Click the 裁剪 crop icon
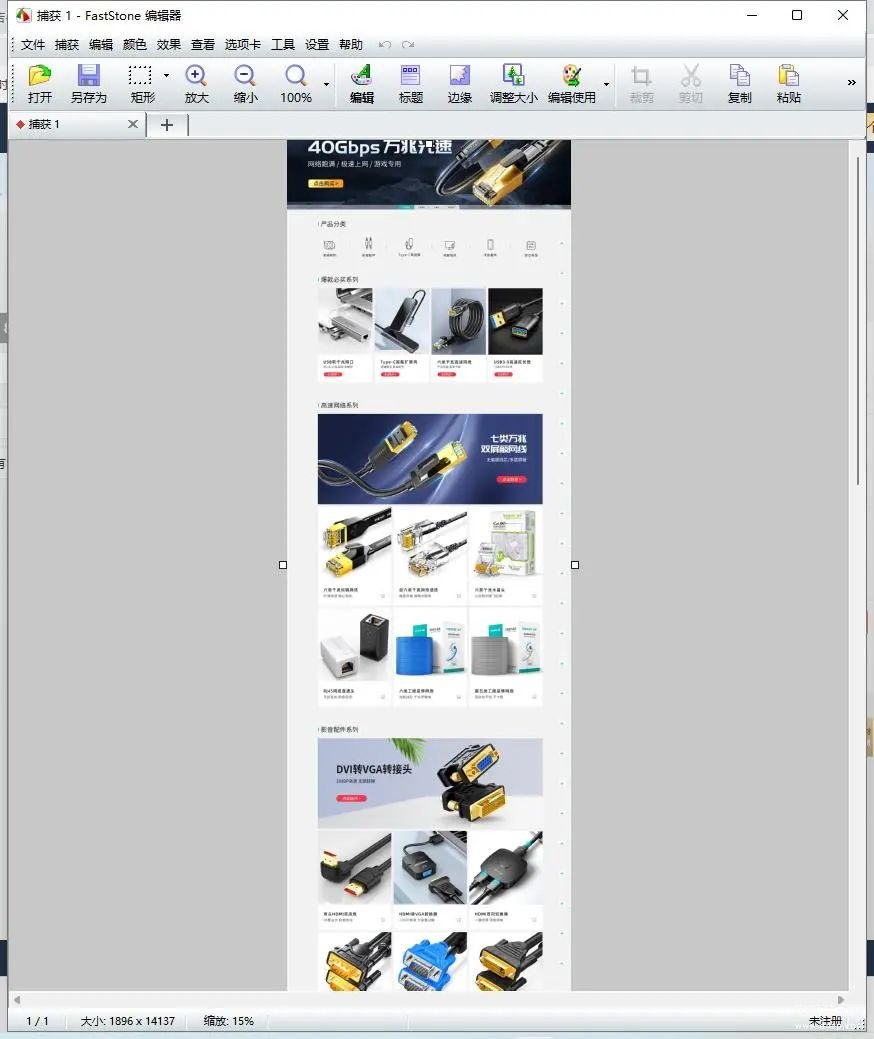 tap(641, 83)
